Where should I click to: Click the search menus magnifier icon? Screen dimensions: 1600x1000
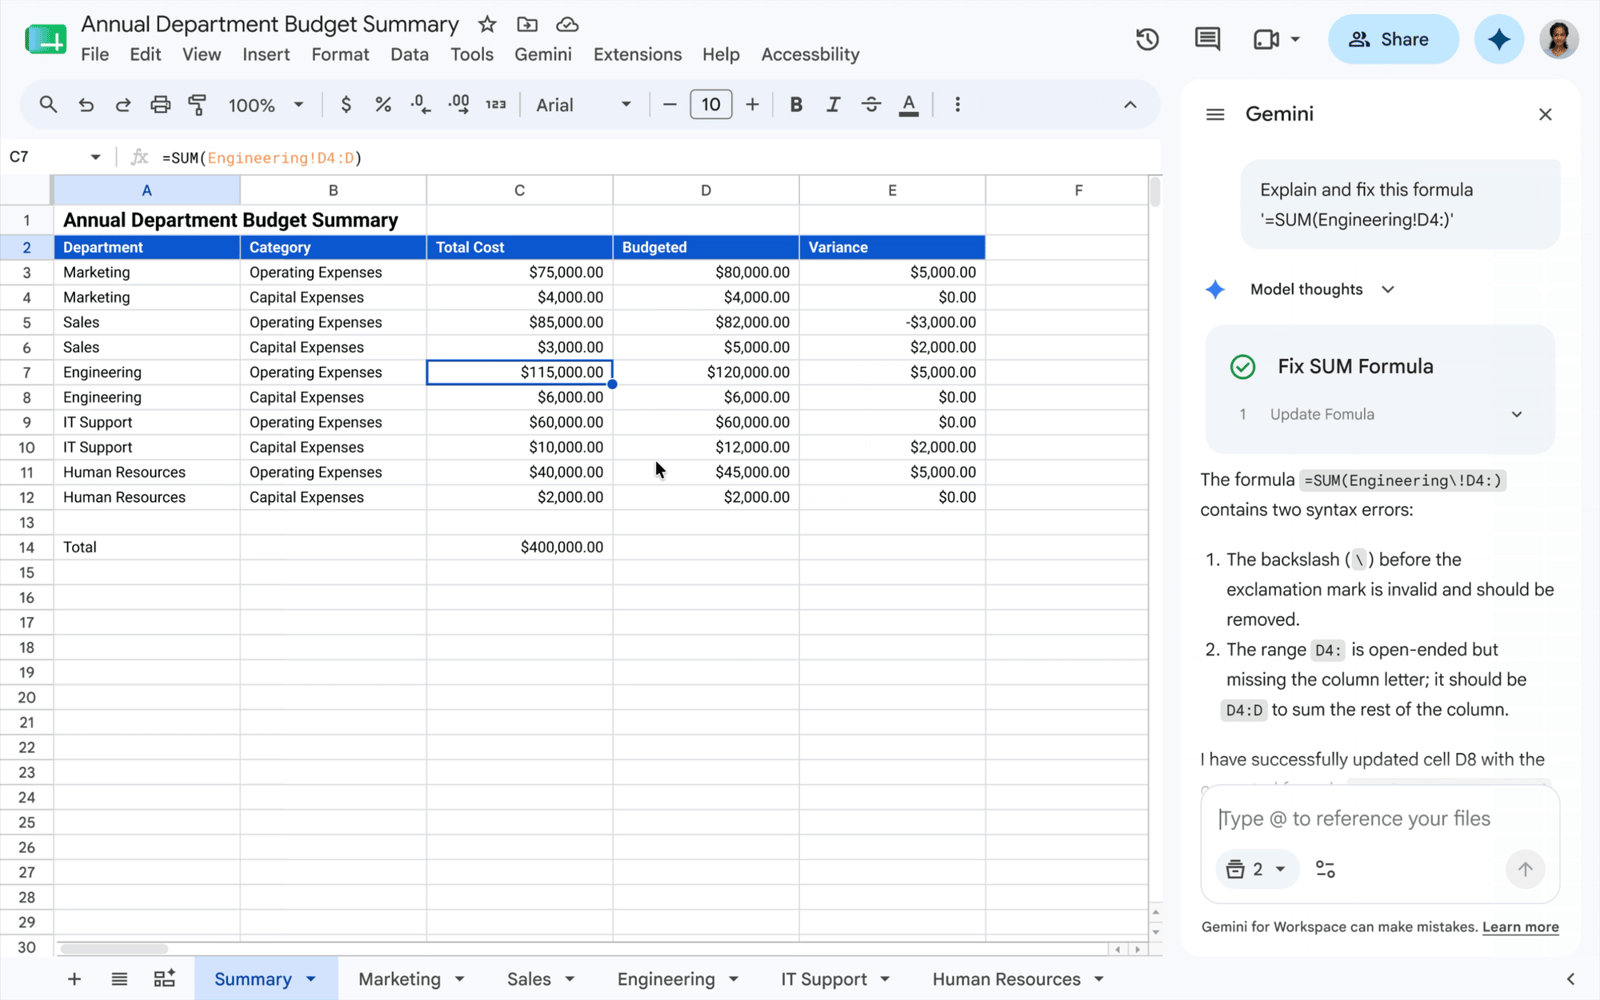(x=48, y=104)
